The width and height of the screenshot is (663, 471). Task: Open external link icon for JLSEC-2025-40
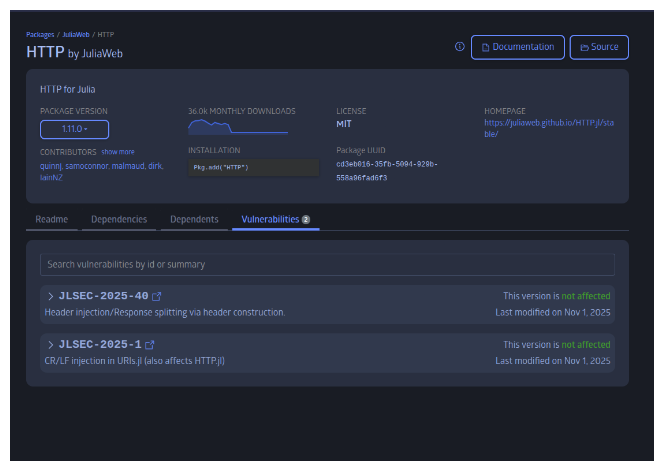[156, 296]
